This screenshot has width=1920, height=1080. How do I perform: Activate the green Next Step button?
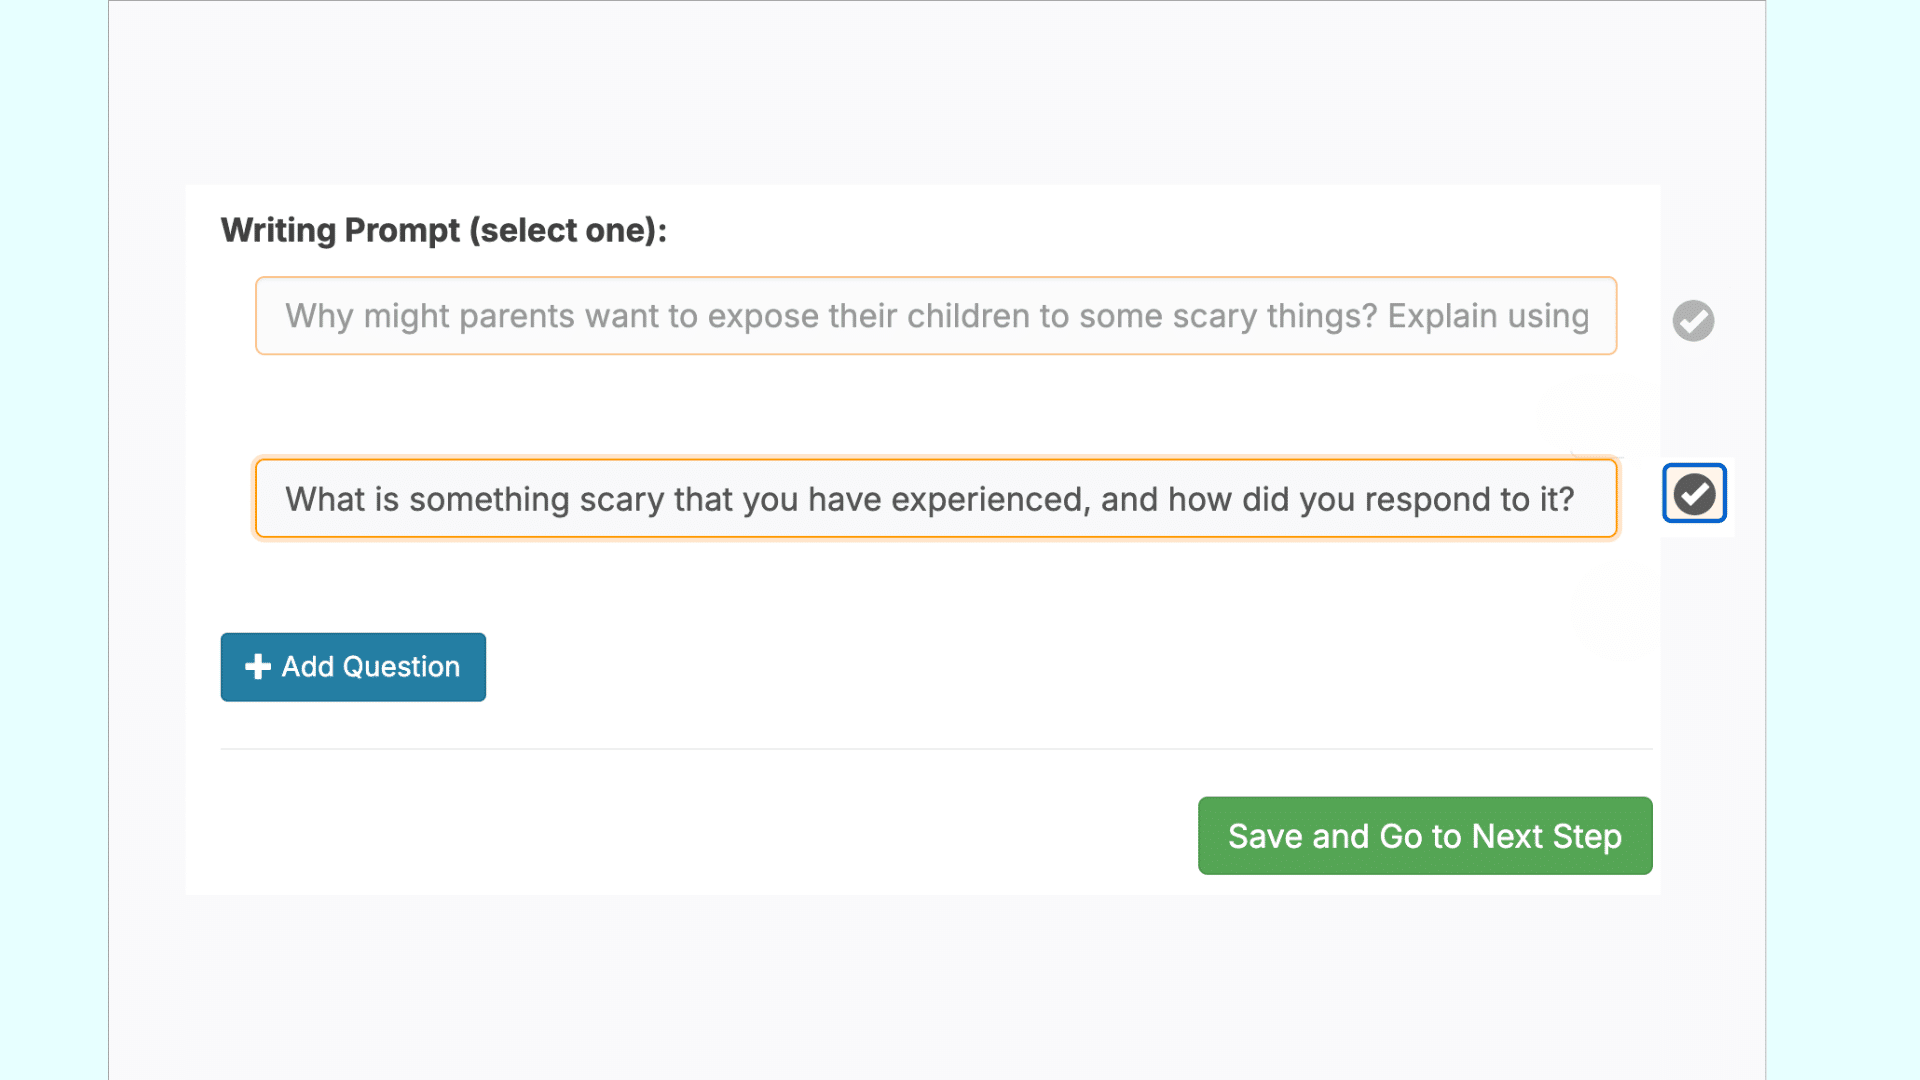coord(1425,836)
